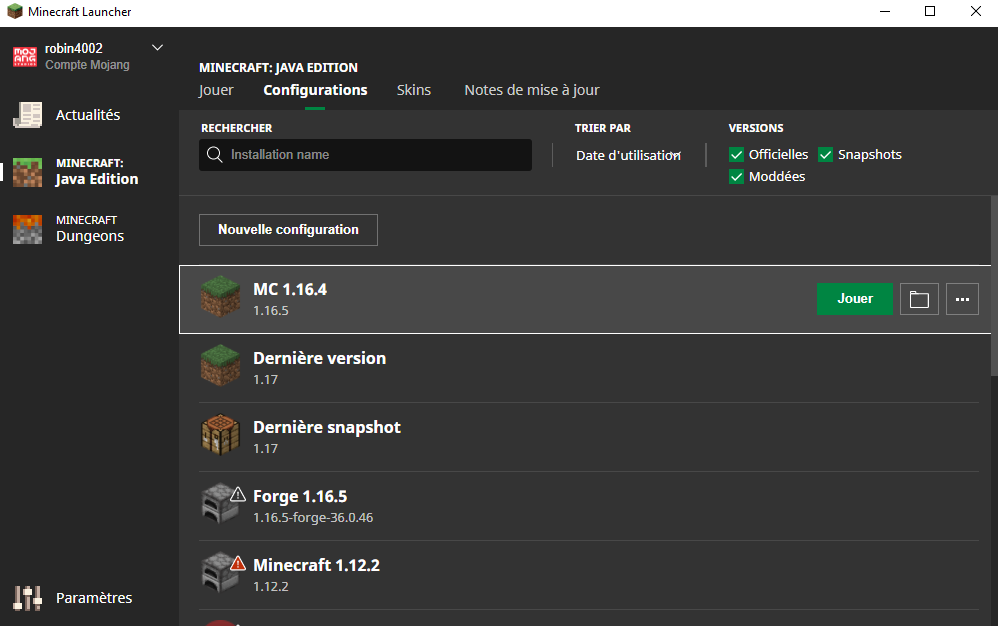Go to Actualités in the sidebar
The image size is (998, 626).
(x=88, y=115)
